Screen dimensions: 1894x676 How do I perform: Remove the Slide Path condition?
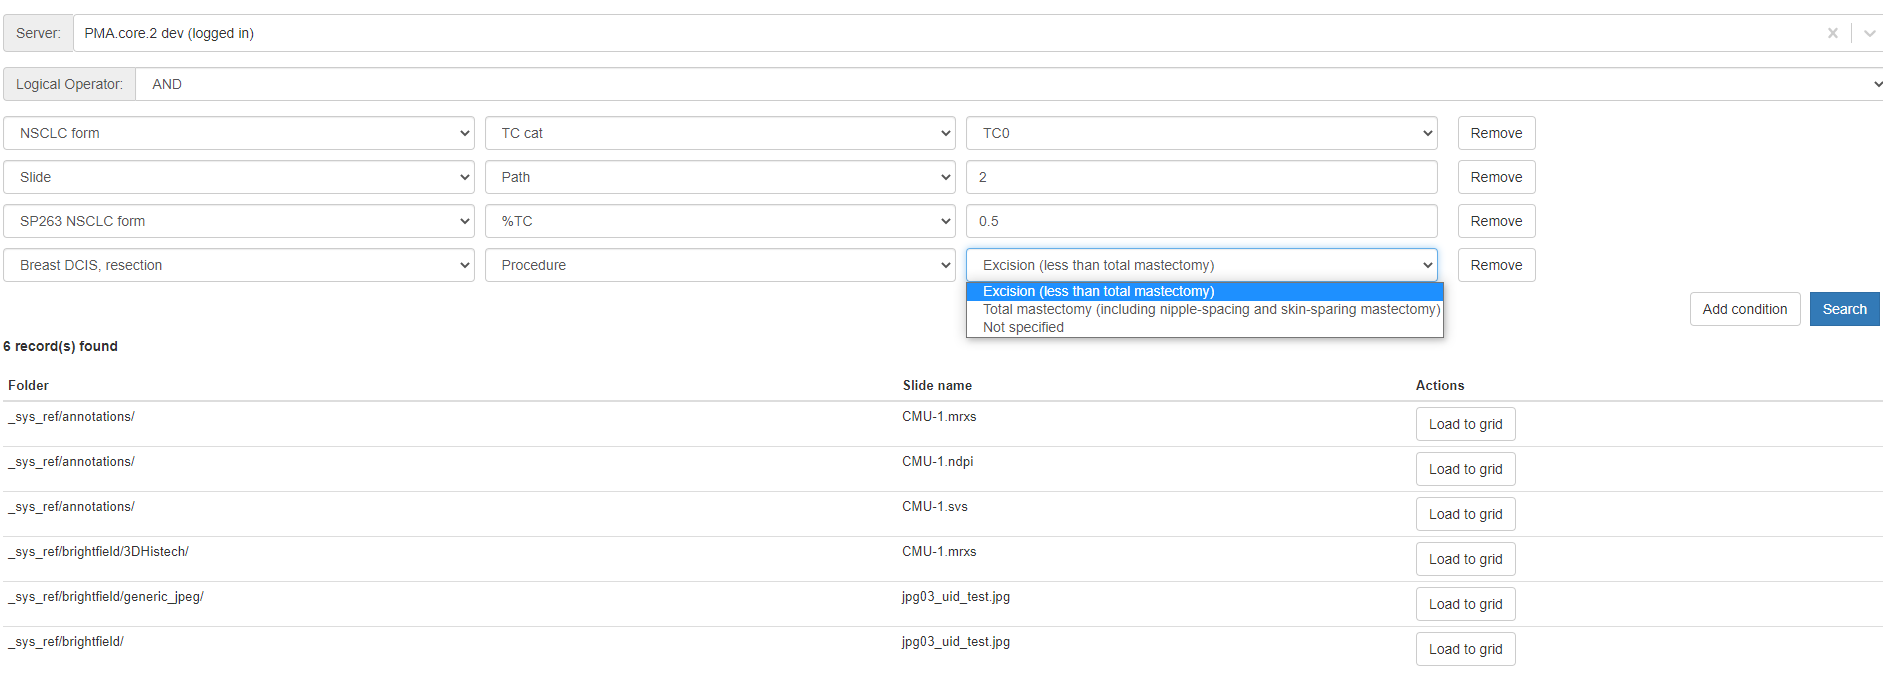tap(1495, 177)
